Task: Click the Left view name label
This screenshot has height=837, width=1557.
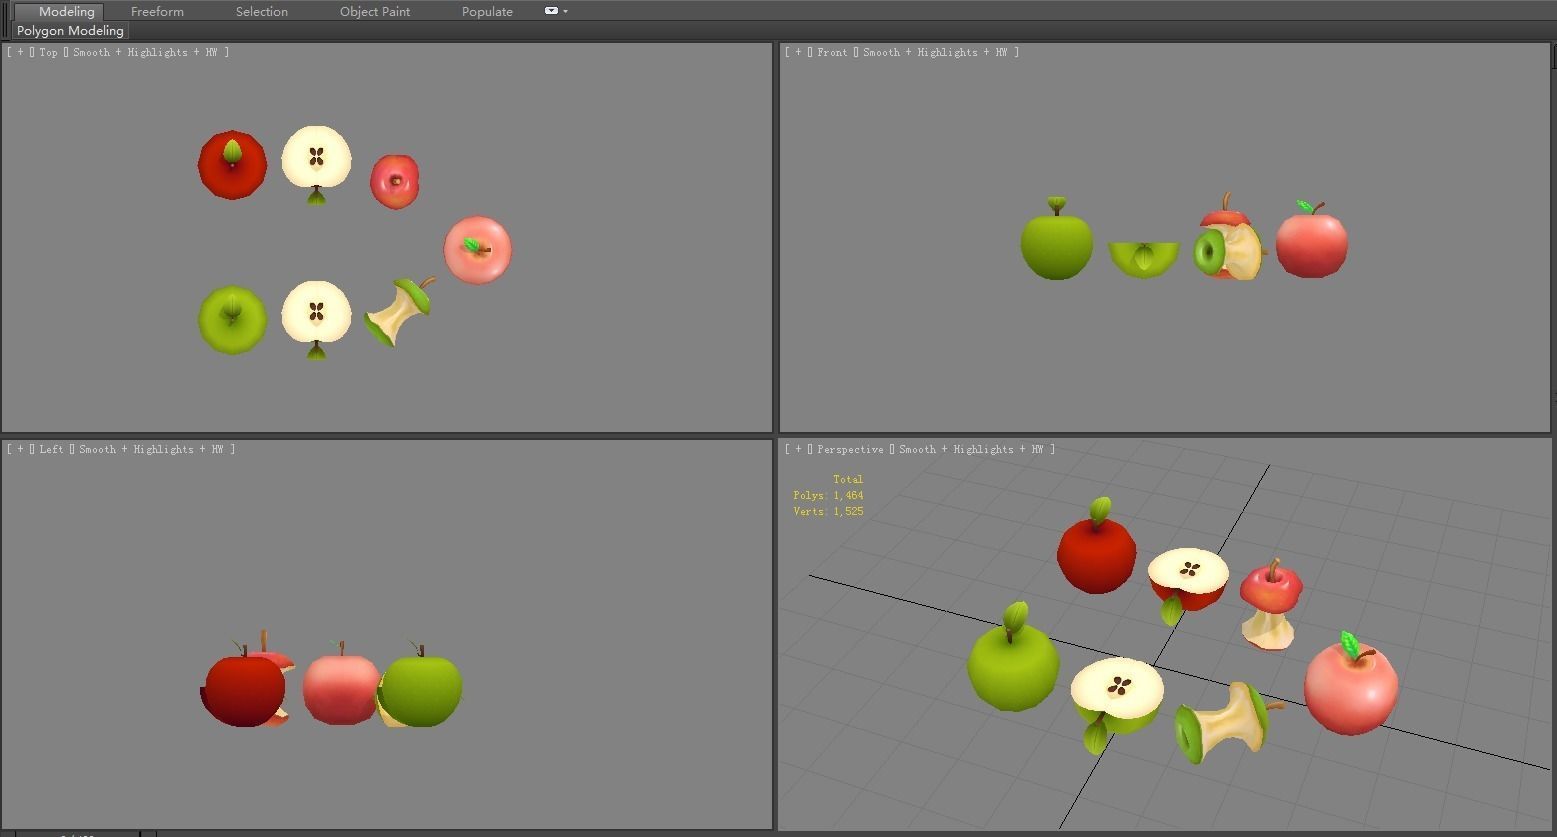Action: coord(52,449)
